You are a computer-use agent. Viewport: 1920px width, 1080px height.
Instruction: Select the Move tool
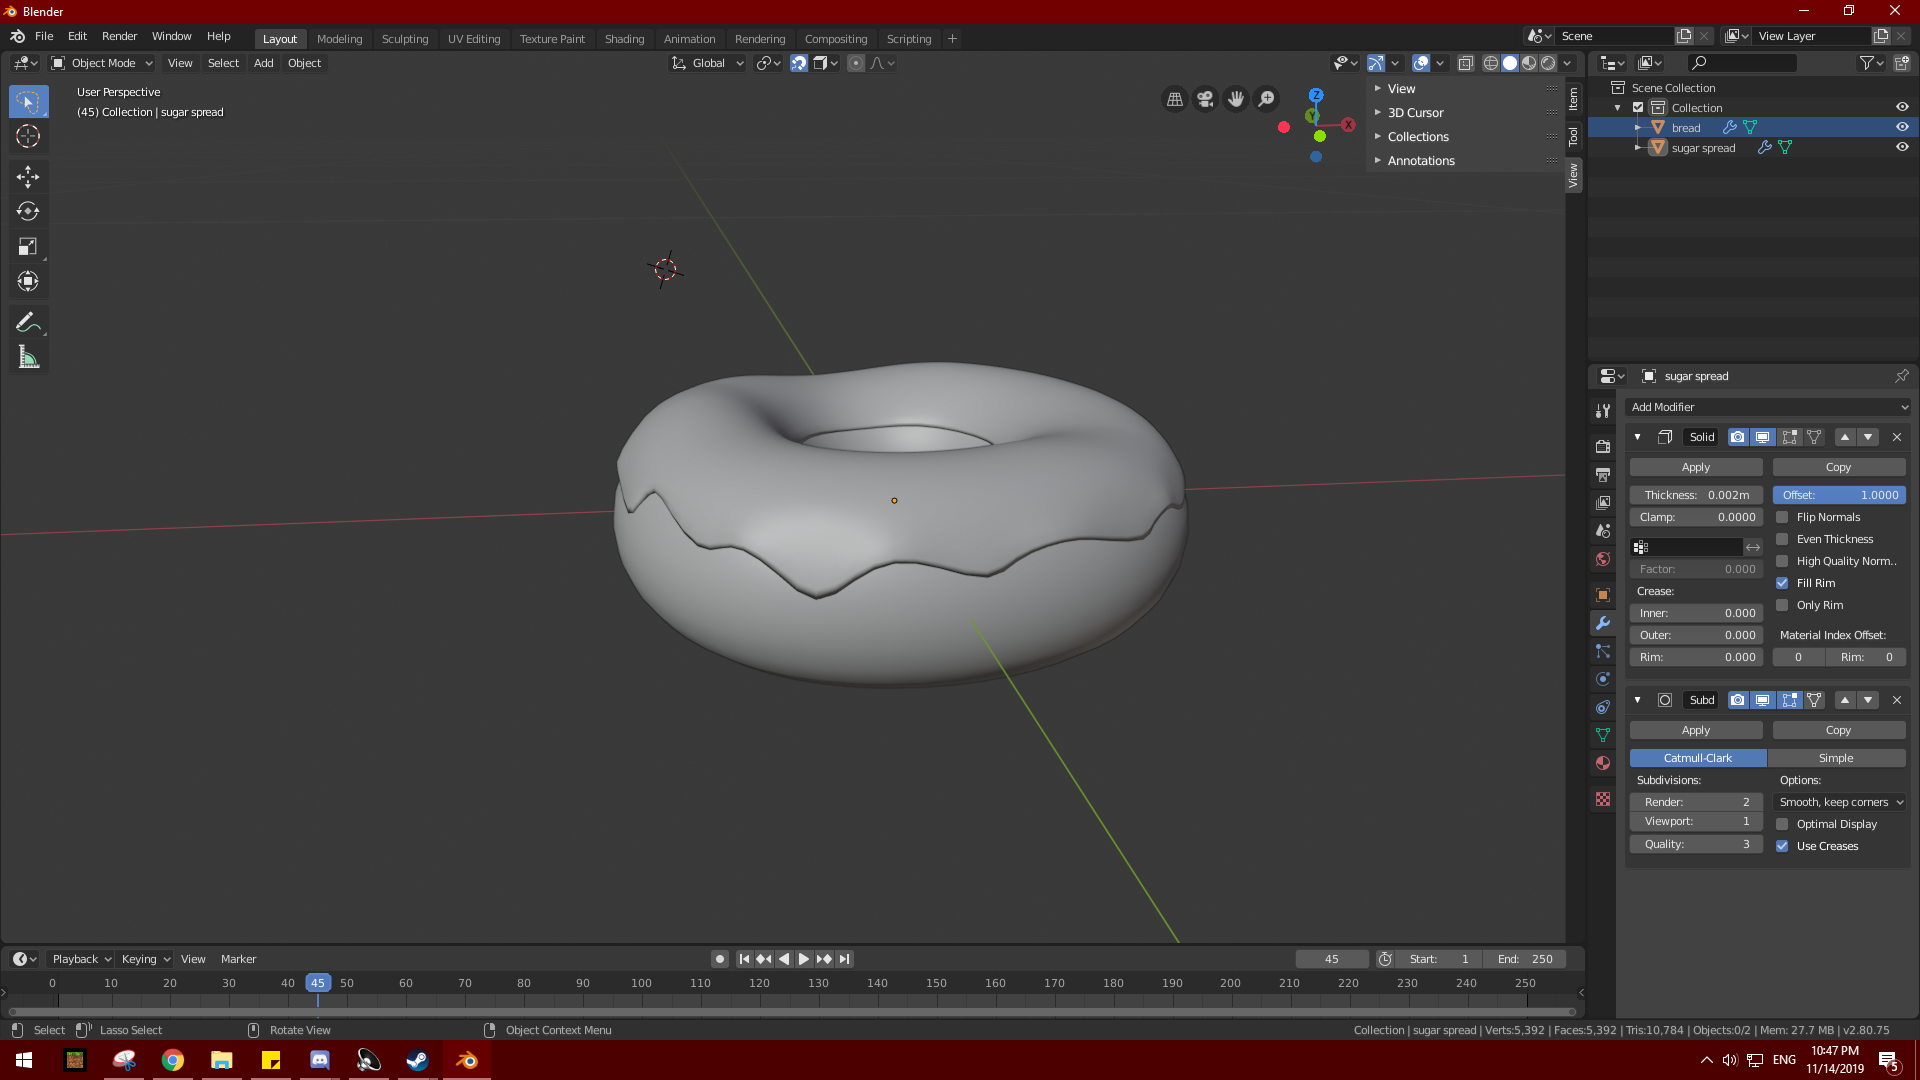coord(28,177)
